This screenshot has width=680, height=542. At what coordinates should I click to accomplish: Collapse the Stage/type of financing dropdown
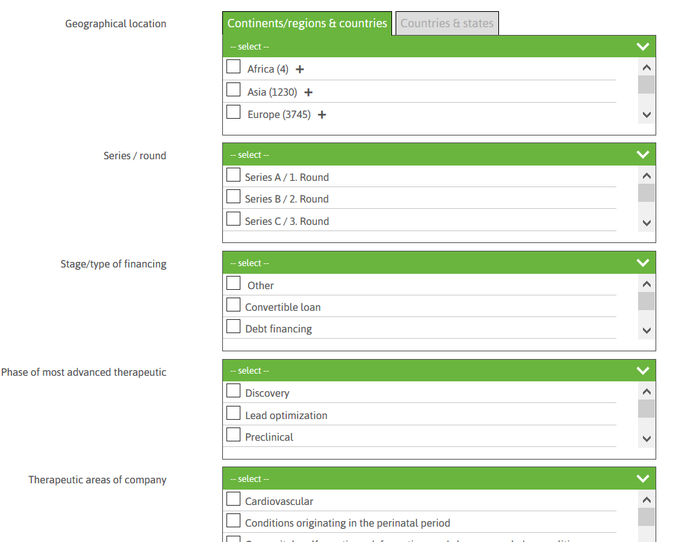tap(439, 263)
